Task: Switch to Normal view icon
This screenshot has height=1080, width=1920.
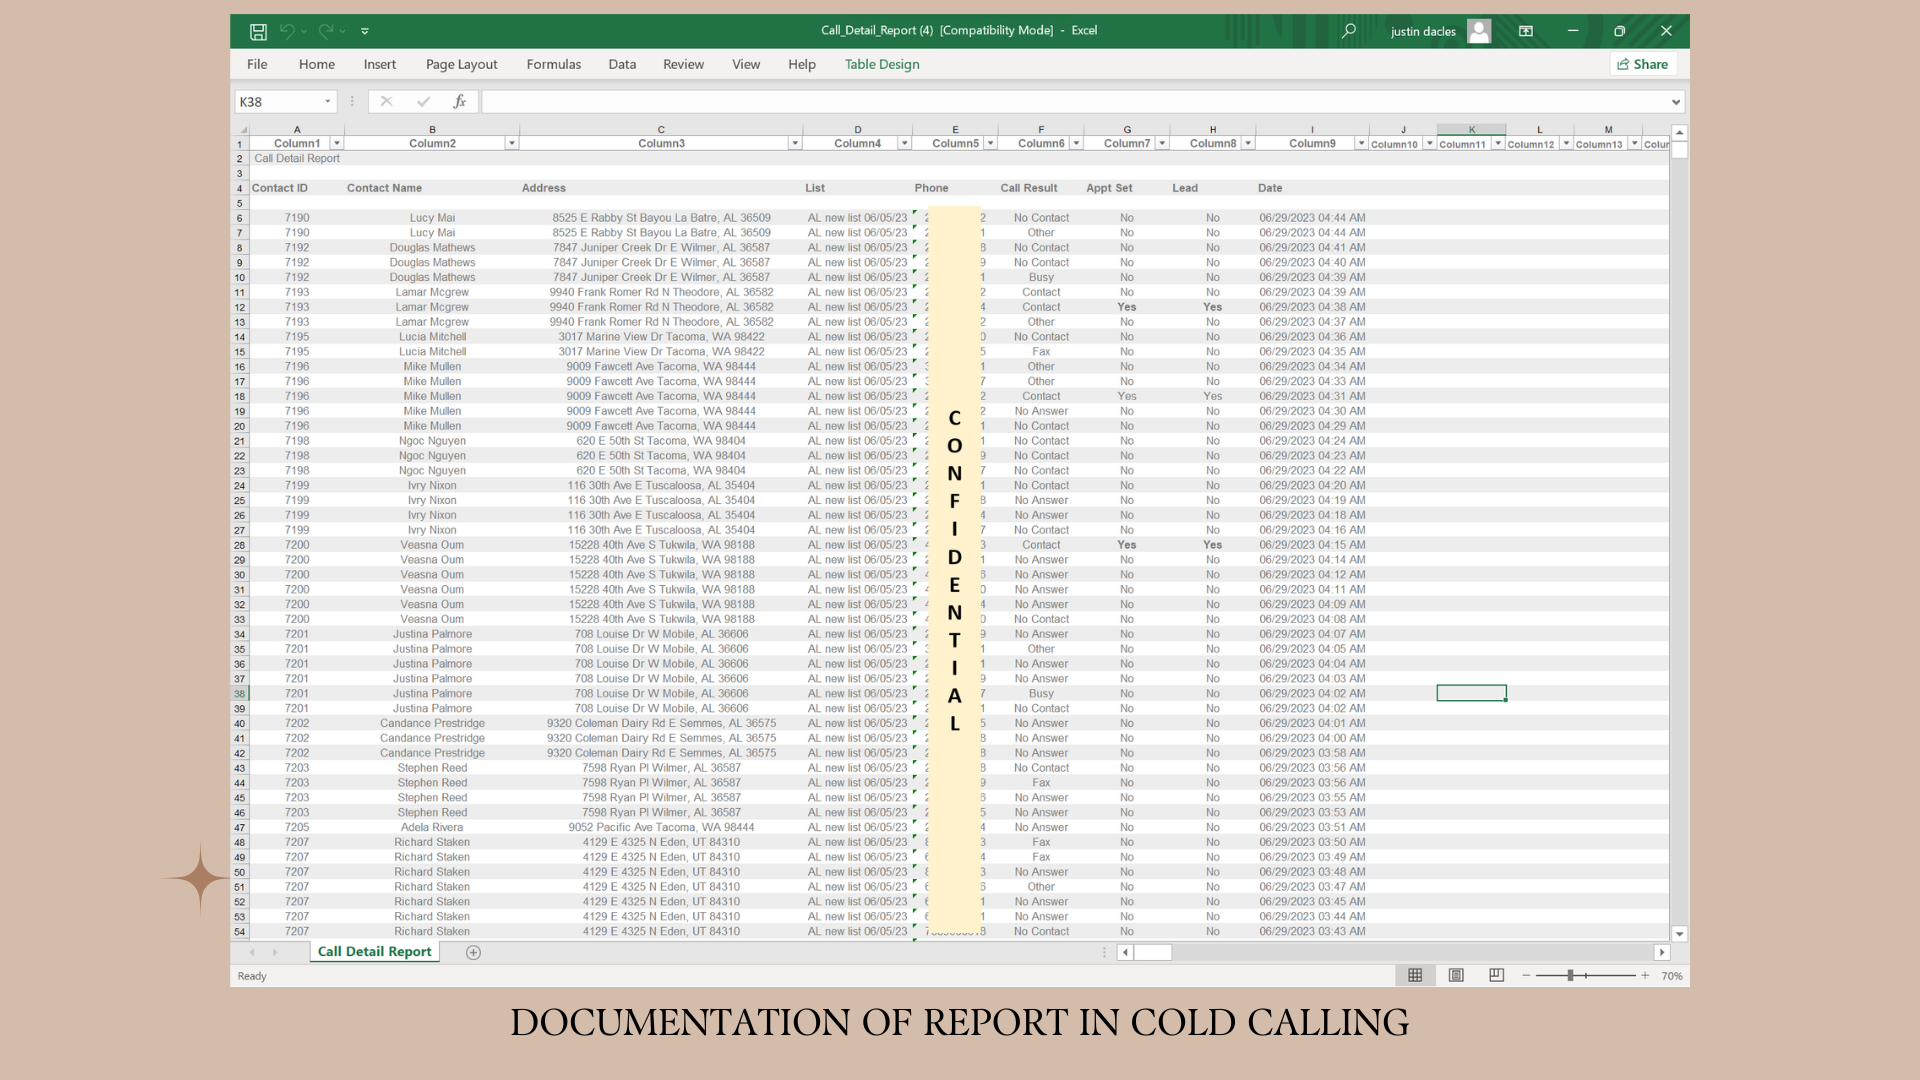Action: [1415, 975]
